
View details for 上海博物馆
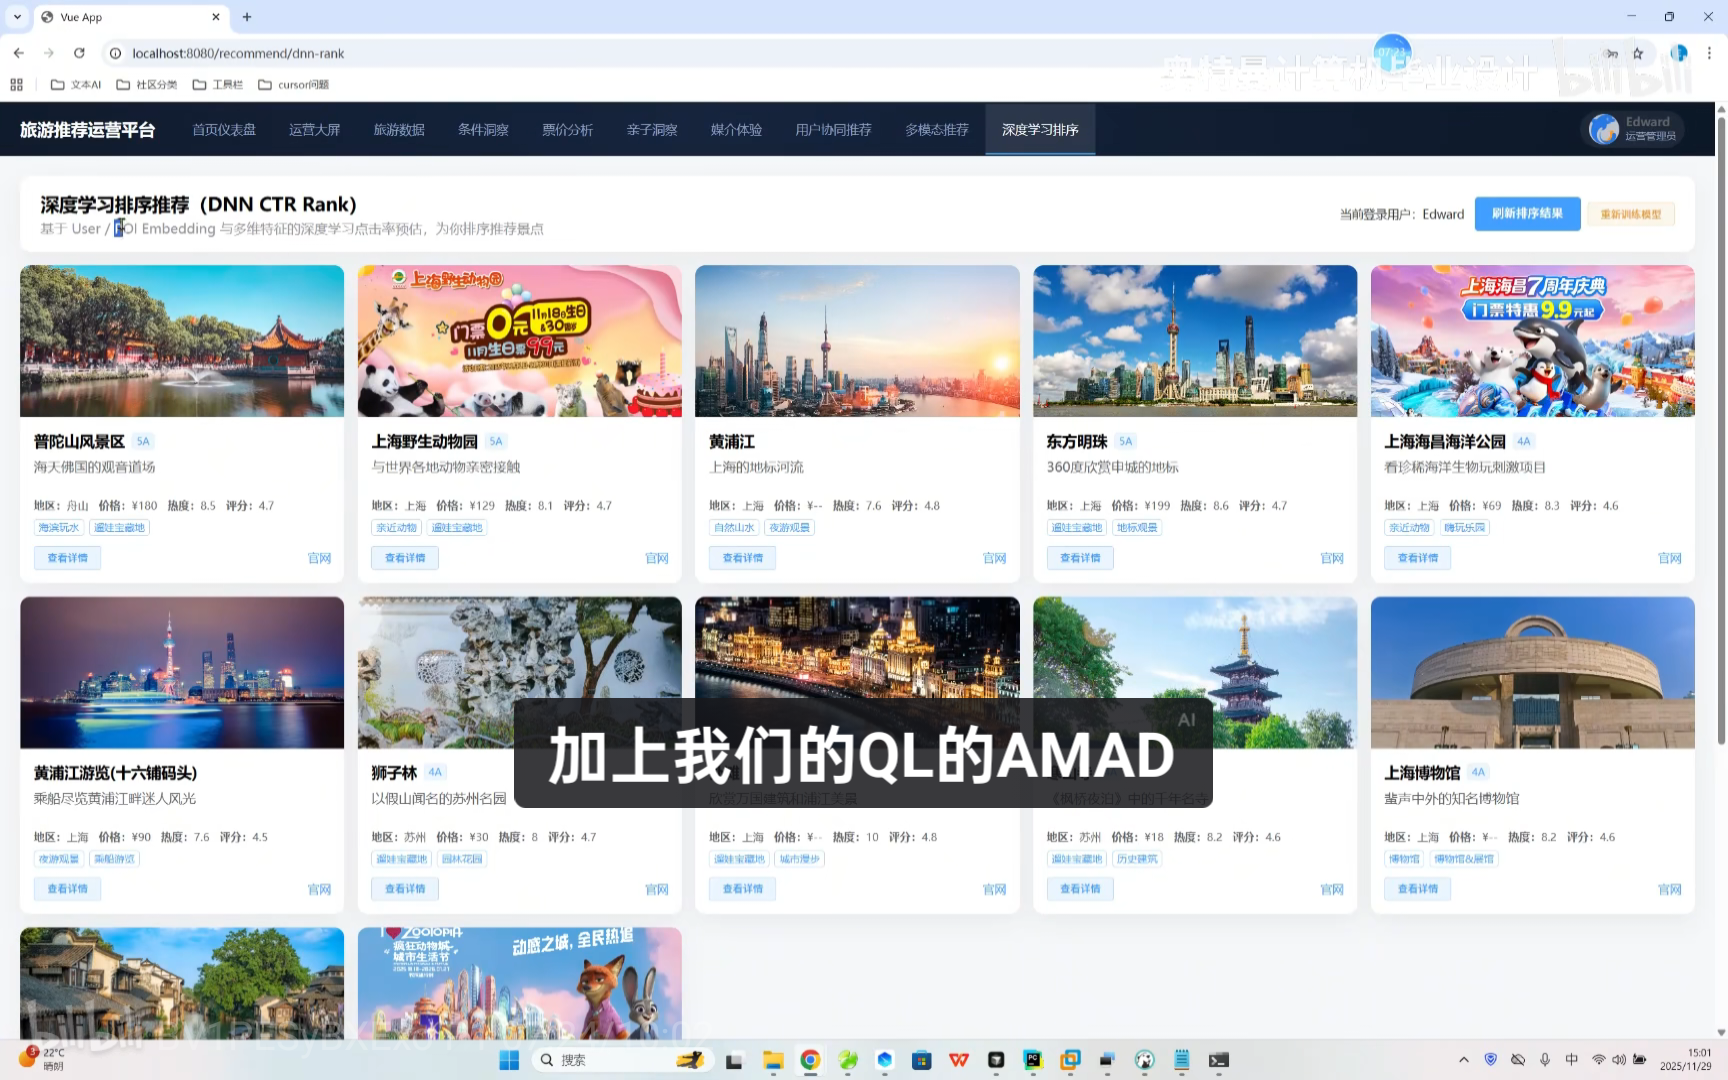point(1417,889)
